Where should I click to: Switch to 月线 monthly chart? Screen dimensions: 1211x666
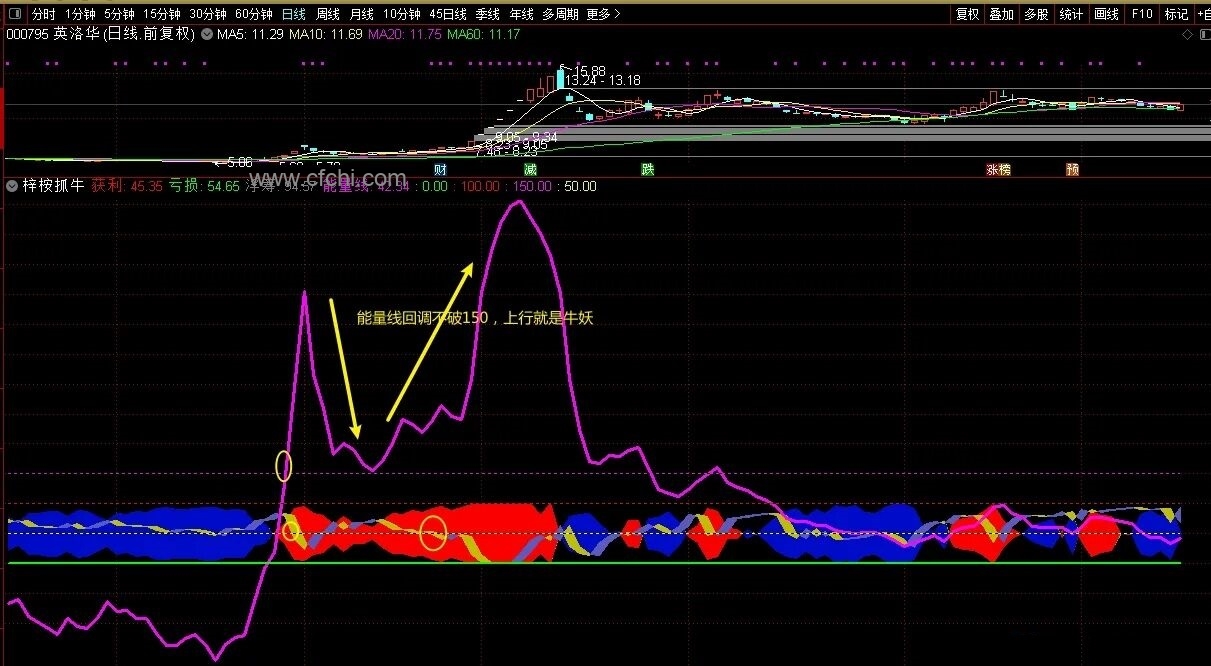point(361,14)
